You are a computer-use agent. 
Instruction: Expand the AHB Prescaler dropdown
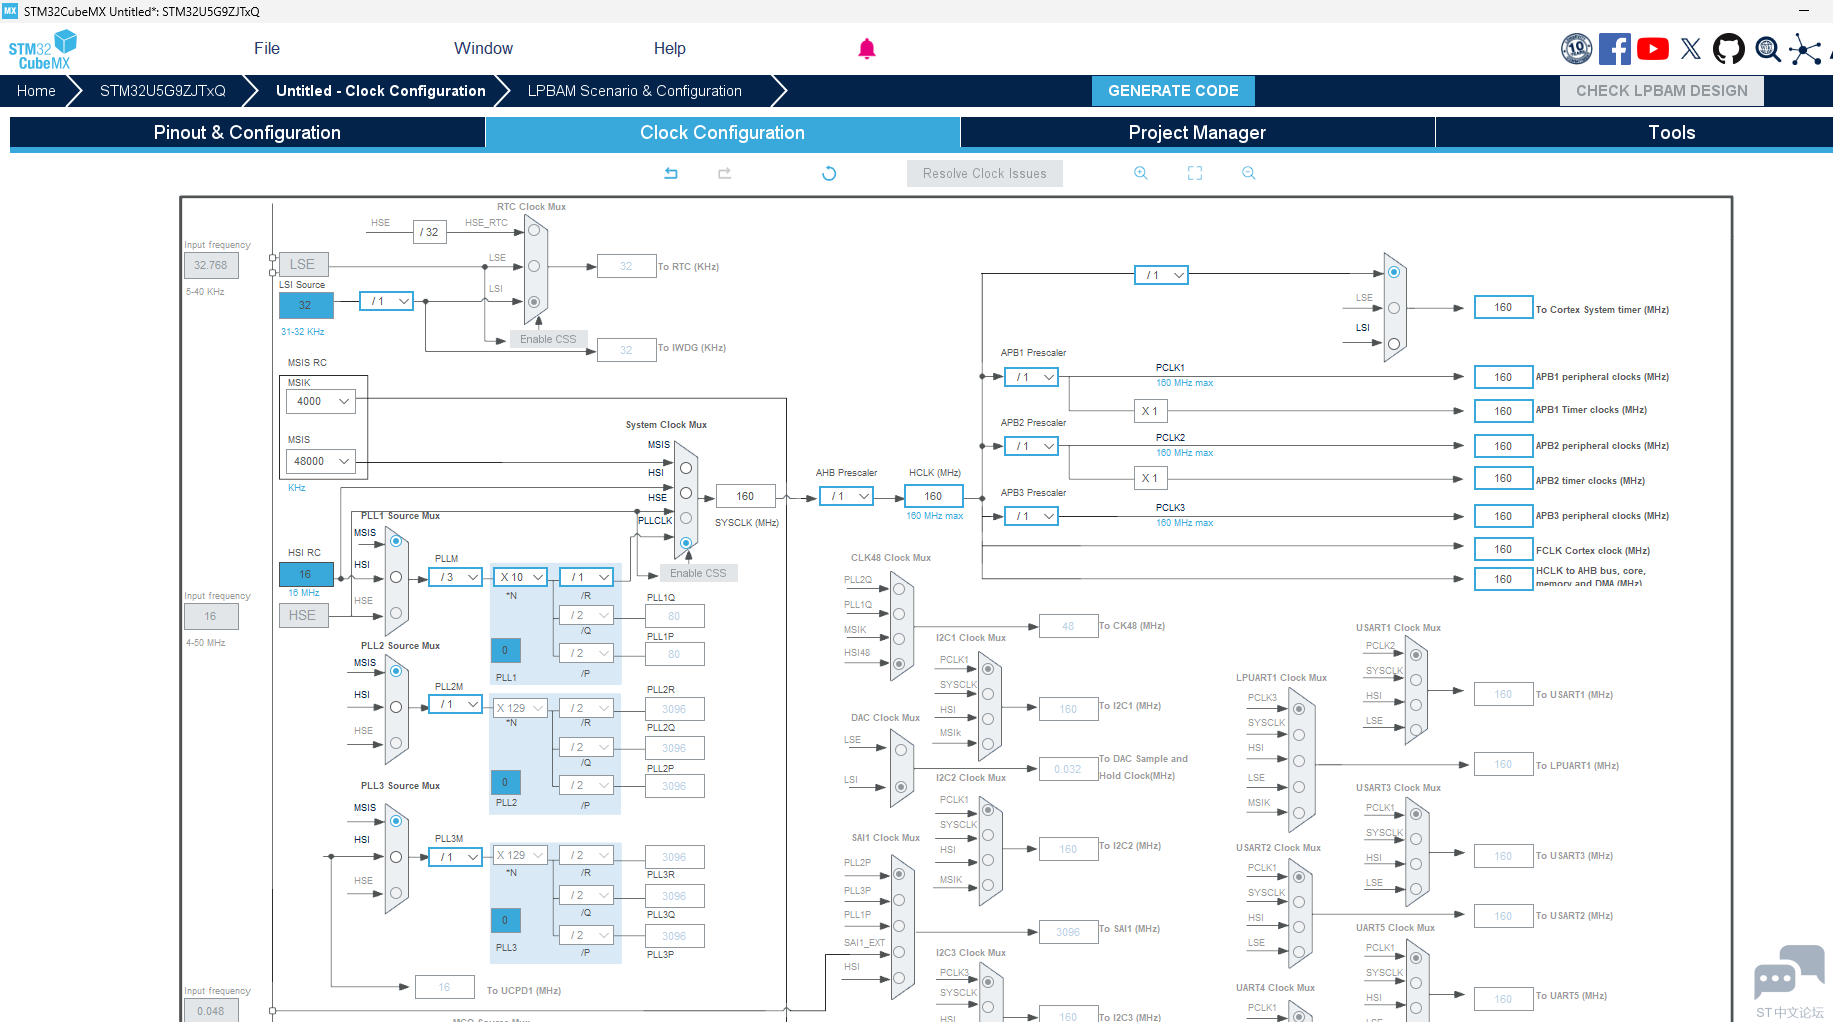pos(847,496)
